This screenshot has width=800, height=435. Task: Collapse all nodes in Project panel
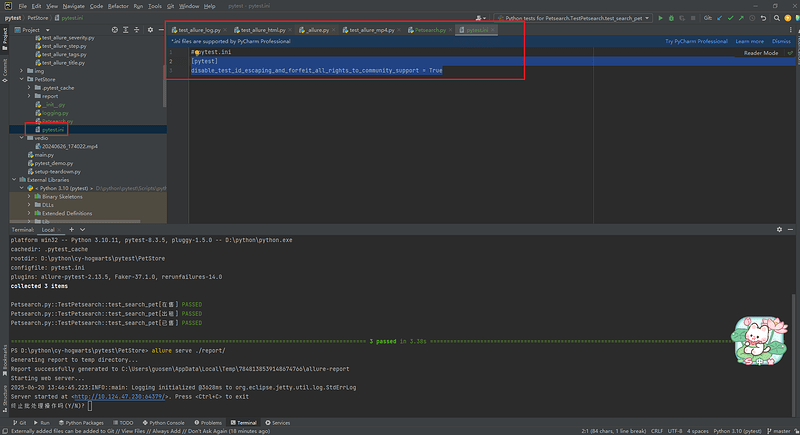pos(136,30)
